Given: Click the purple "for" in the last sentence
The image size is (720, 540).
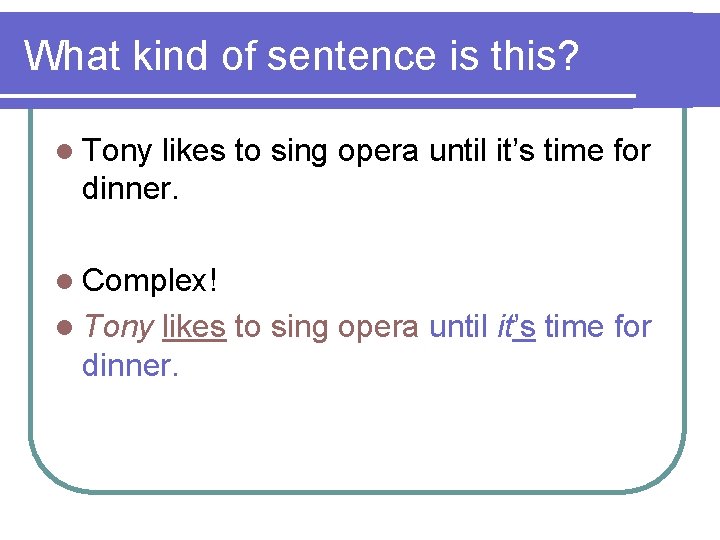Looking at the screenshot, I should [x=632, y=326].
